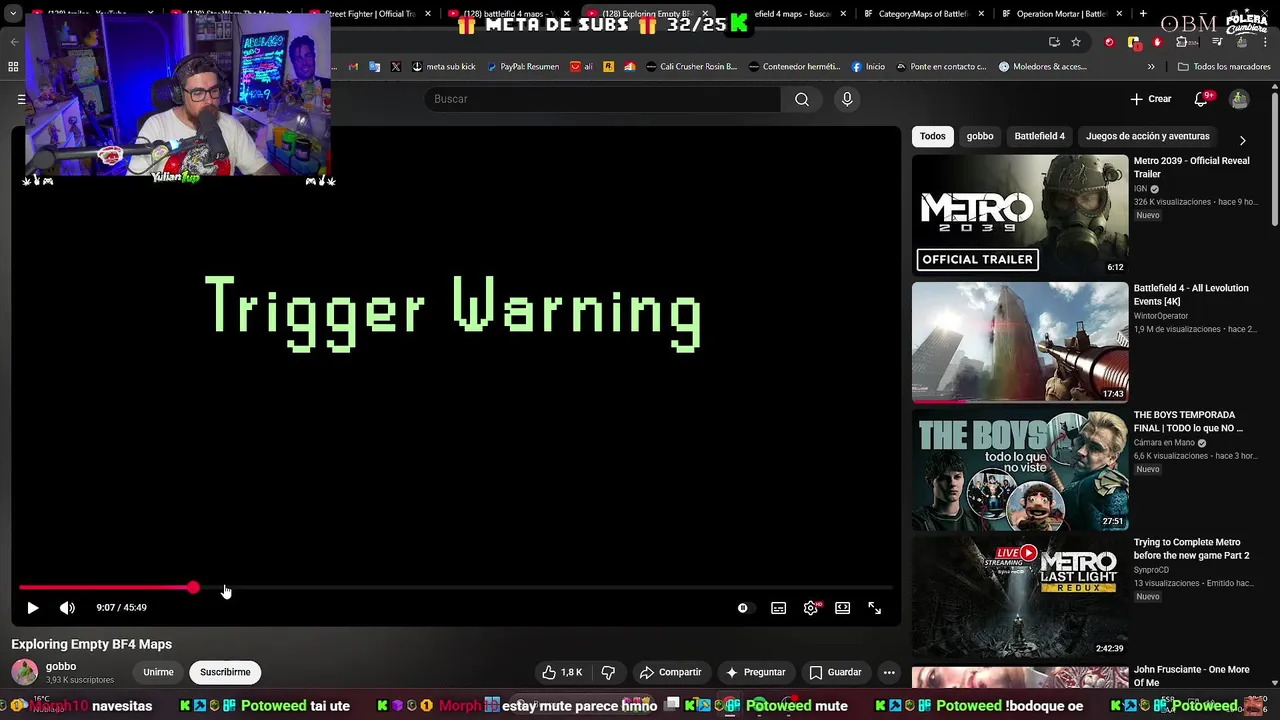This screenshot has width=1280, height=720.
Task: Select the gobbo filter chip
Action: [980, 136]
